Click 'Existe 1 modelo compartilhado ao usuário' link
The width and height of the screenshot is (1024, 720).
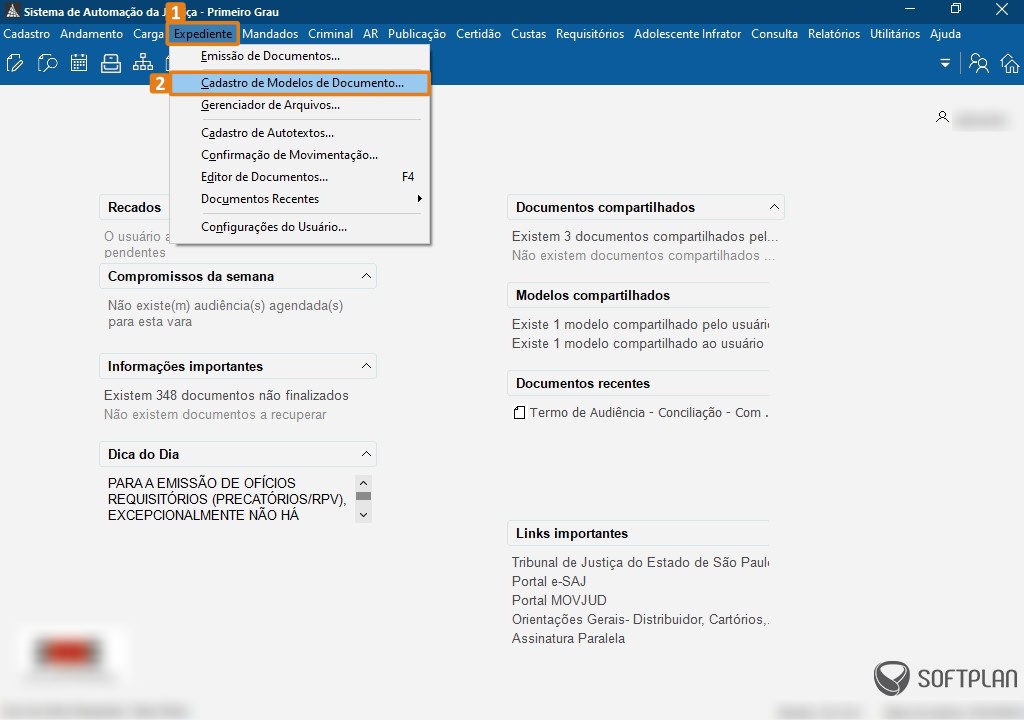click(x=637, y=344)
